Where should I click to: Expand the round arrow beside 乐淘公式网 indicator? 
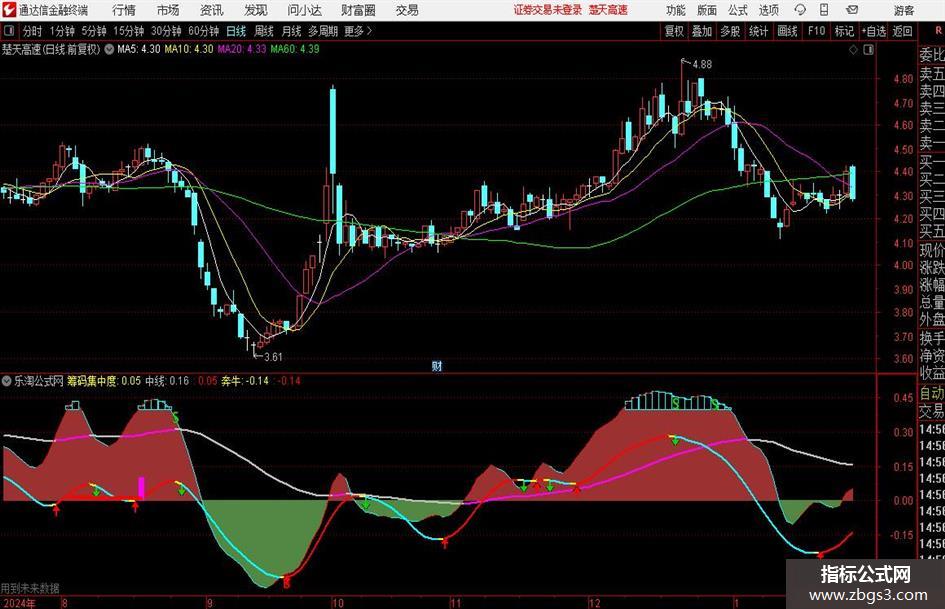click(7, 380)
